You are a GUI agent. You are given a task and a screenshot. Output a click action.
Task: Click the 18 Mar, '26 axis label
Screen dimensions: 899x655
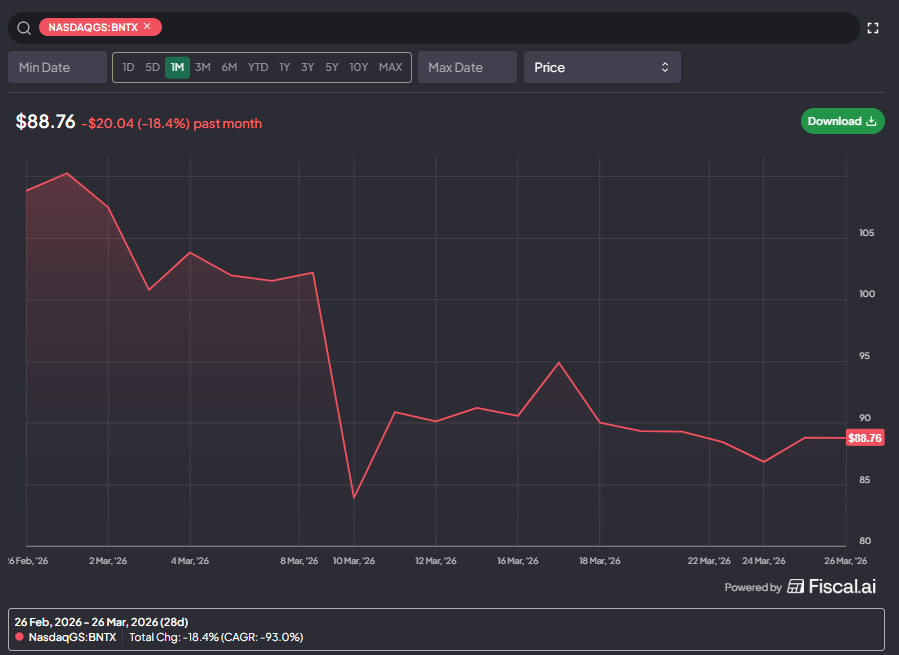[600, 560]
